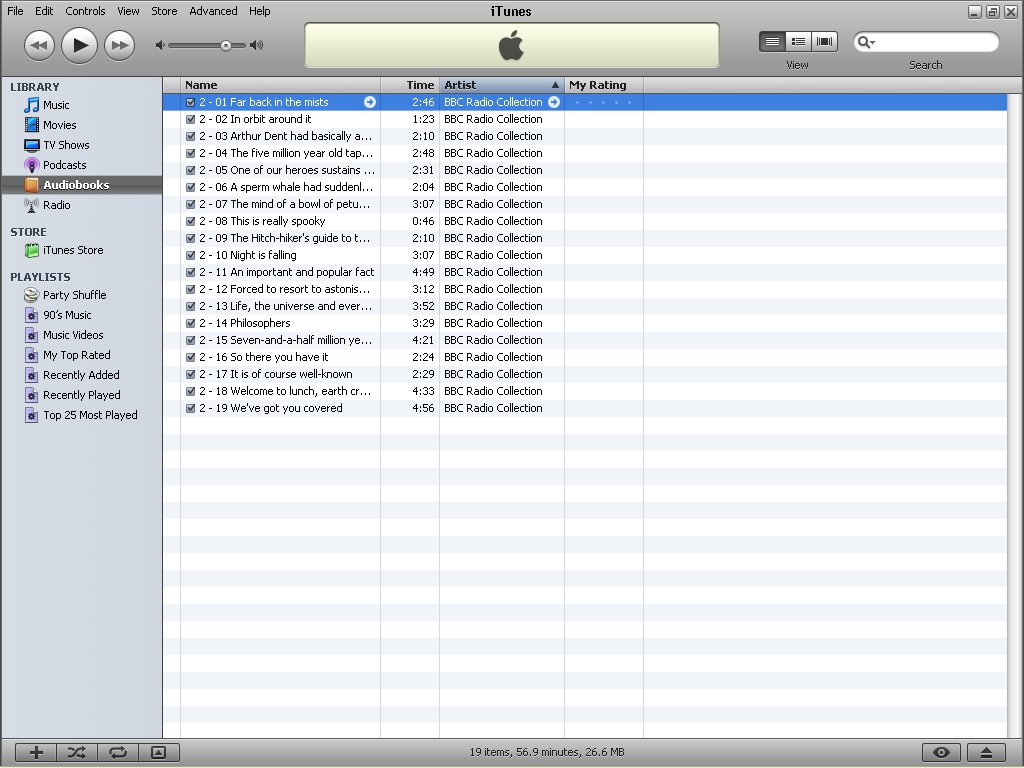Open the Edit menu
Viewport: 1024px width, 768px height.
(x=44, y=11)
